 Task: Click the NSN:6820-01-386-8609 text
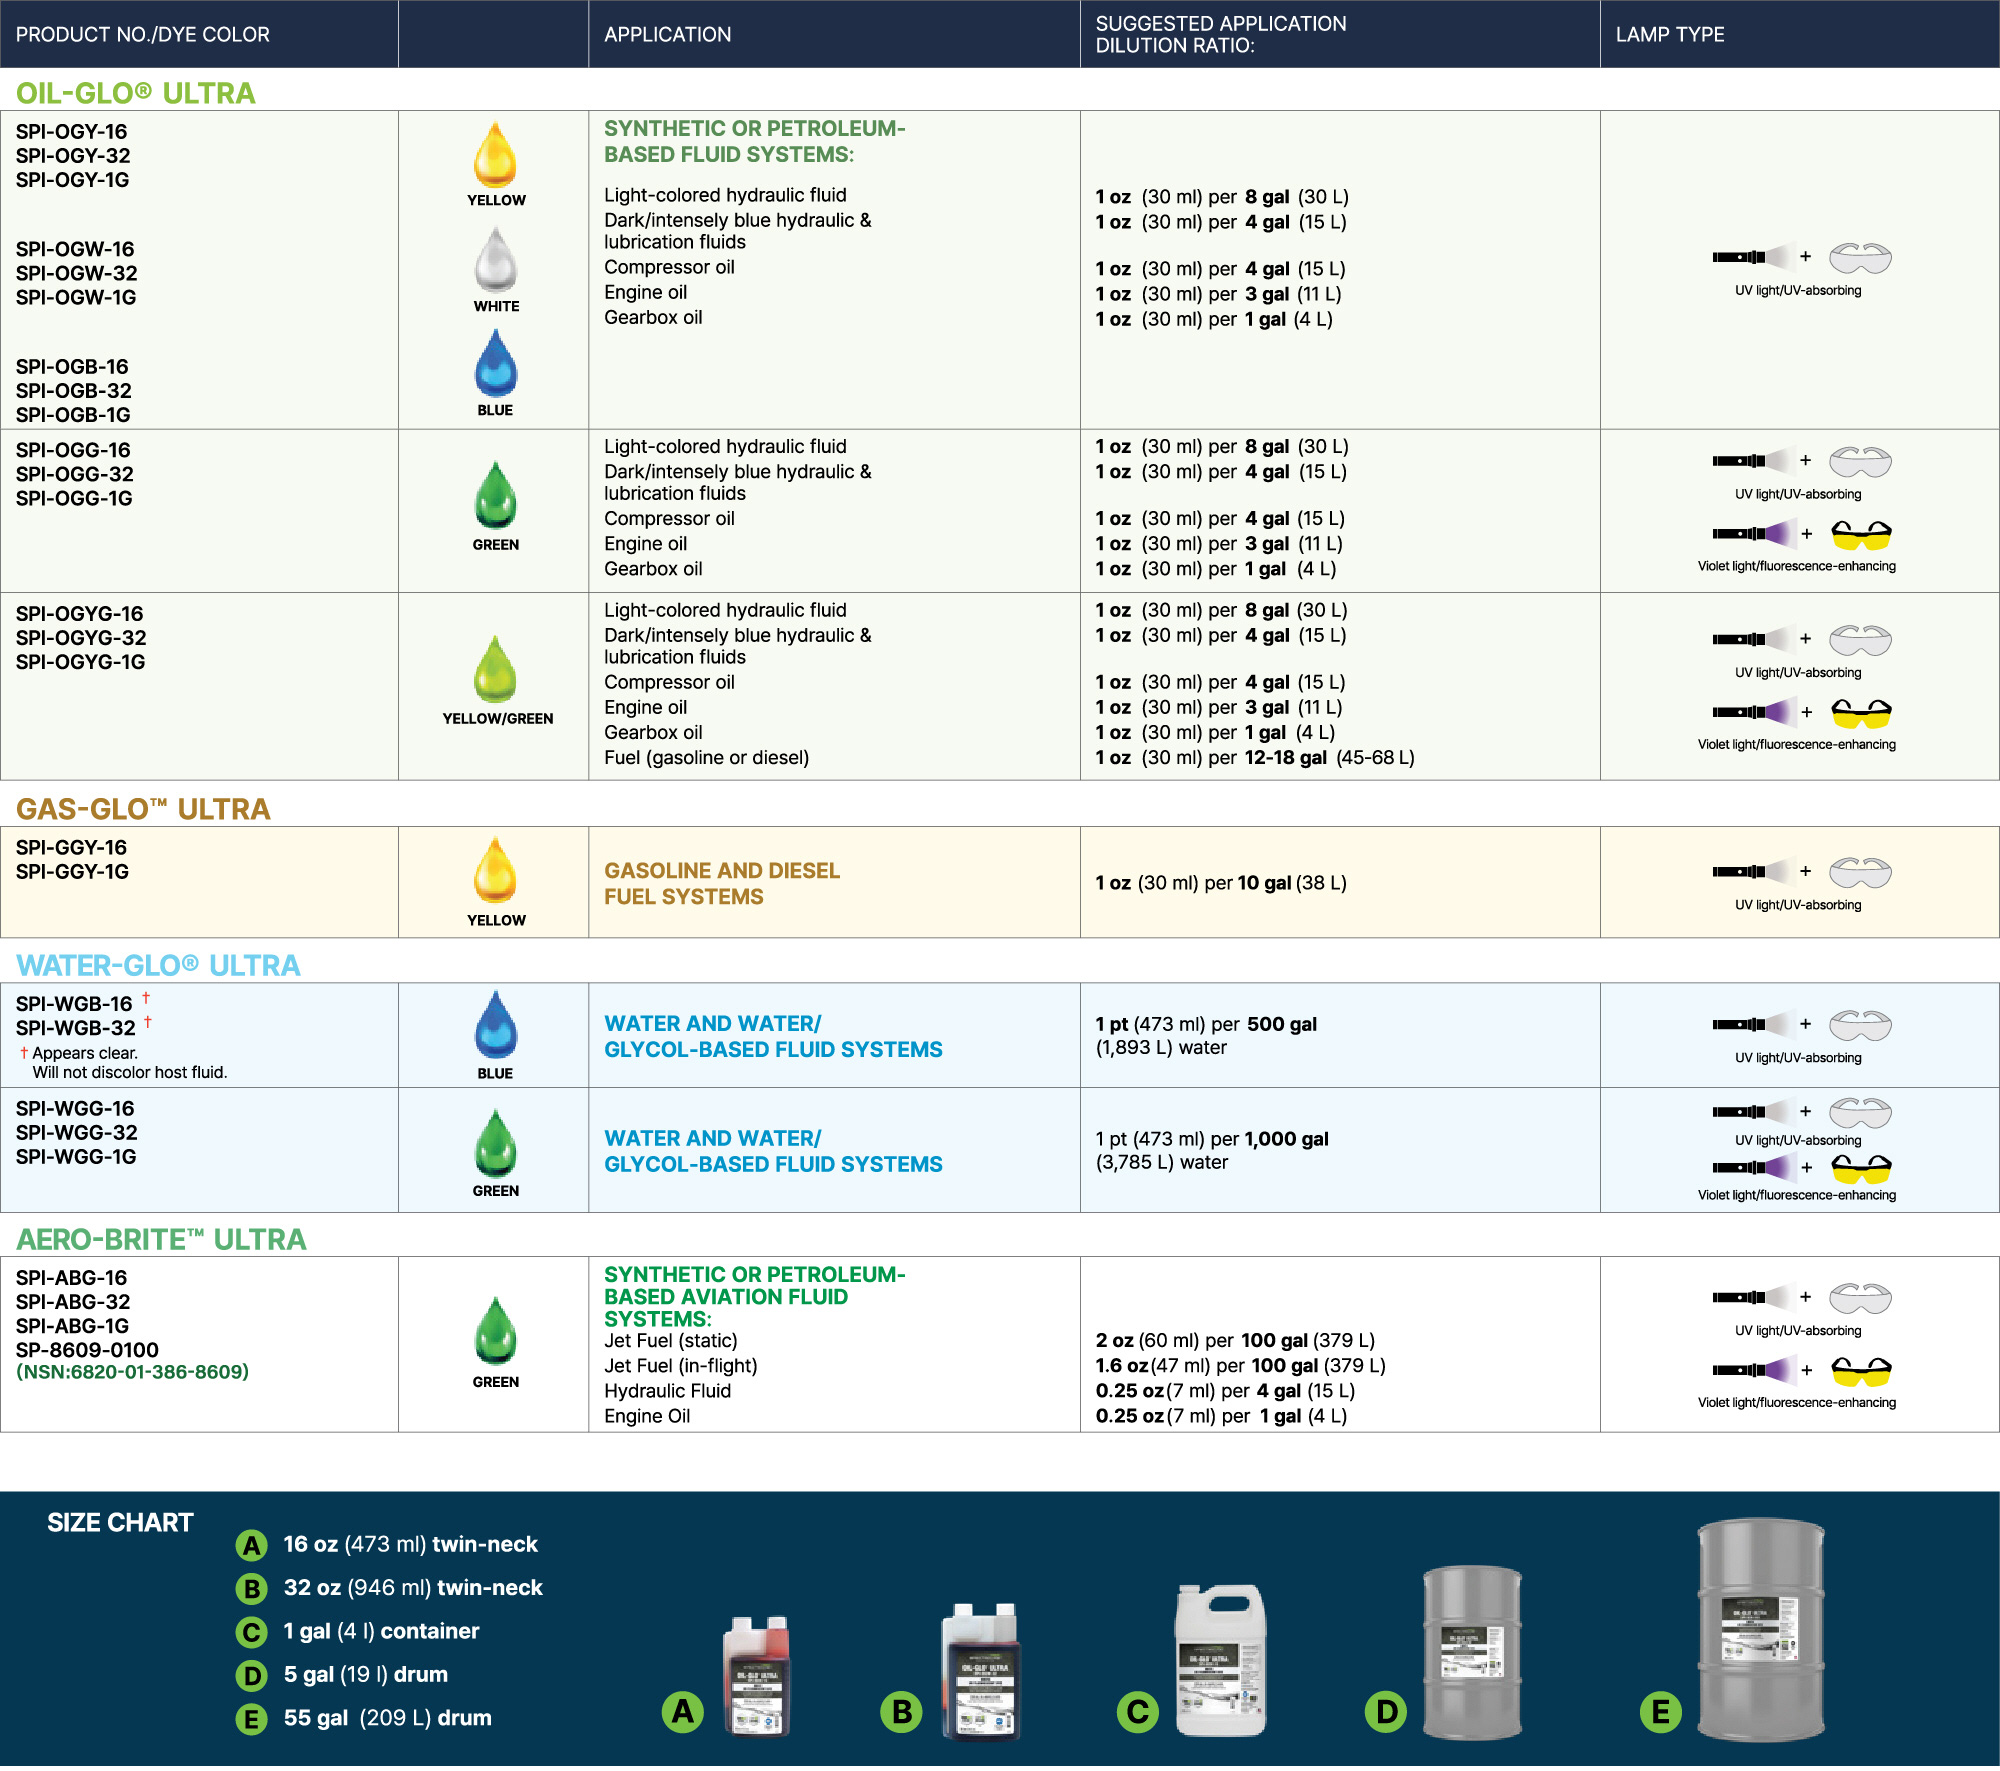(x=132, y=1372)
